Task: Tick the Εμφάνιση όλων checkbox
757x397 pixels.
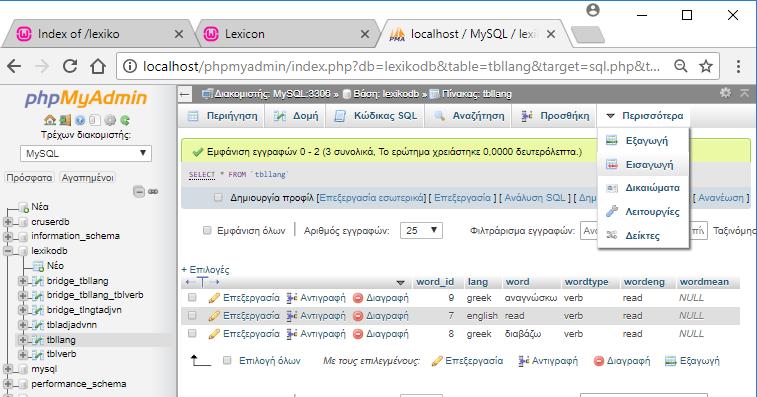Action: (x=207, y=230)
